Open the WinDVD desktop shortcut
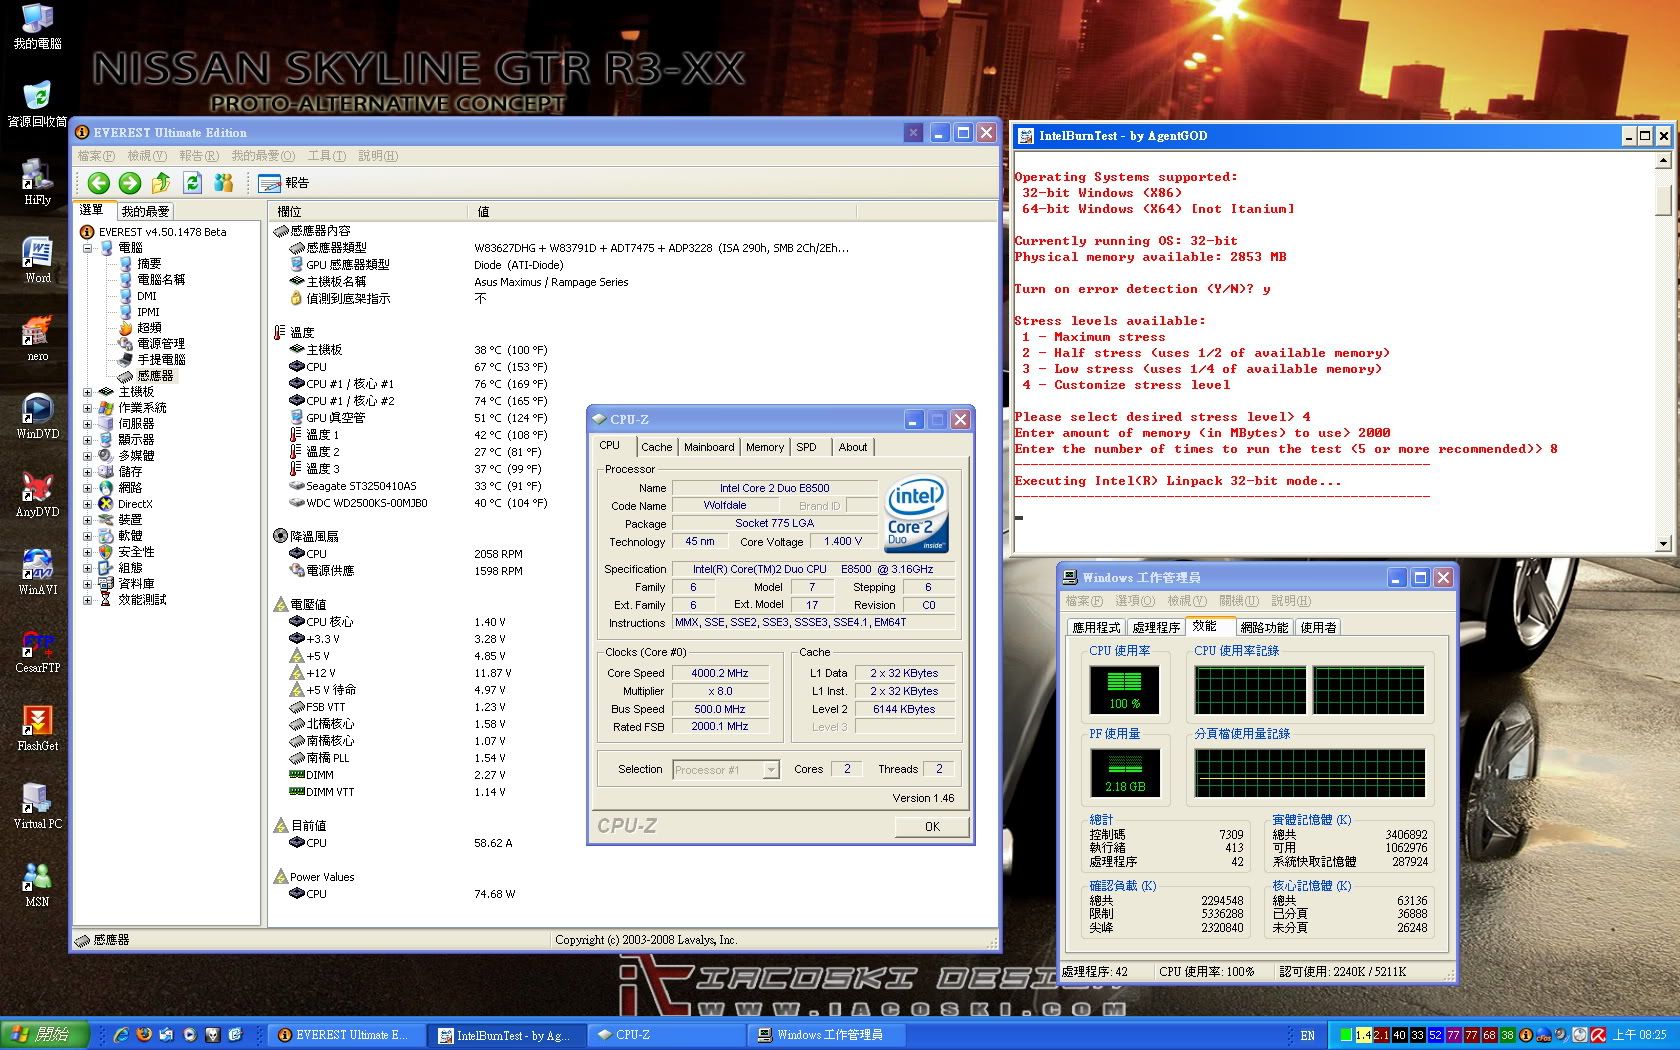Screen dimensions: 1680x1050 (x=37, y=416)
